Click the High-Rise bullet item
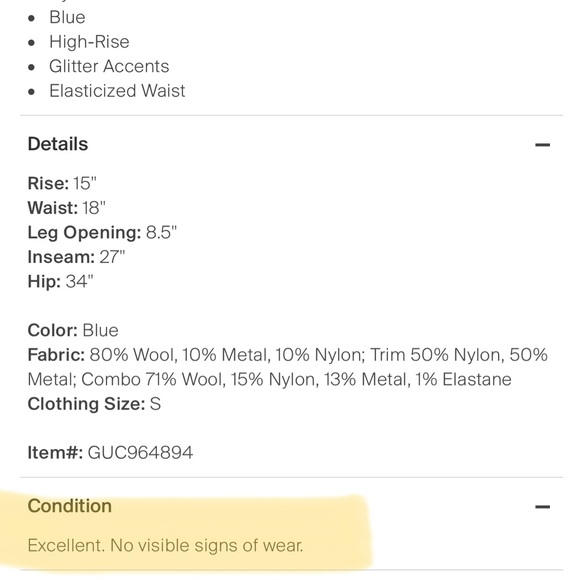 point(89,42)
